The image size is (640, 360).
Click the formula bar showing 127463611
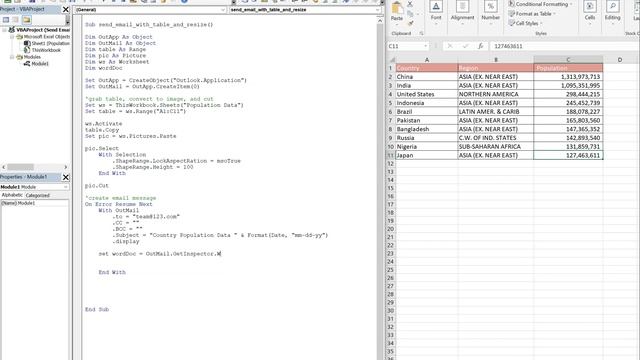point(564,46)
